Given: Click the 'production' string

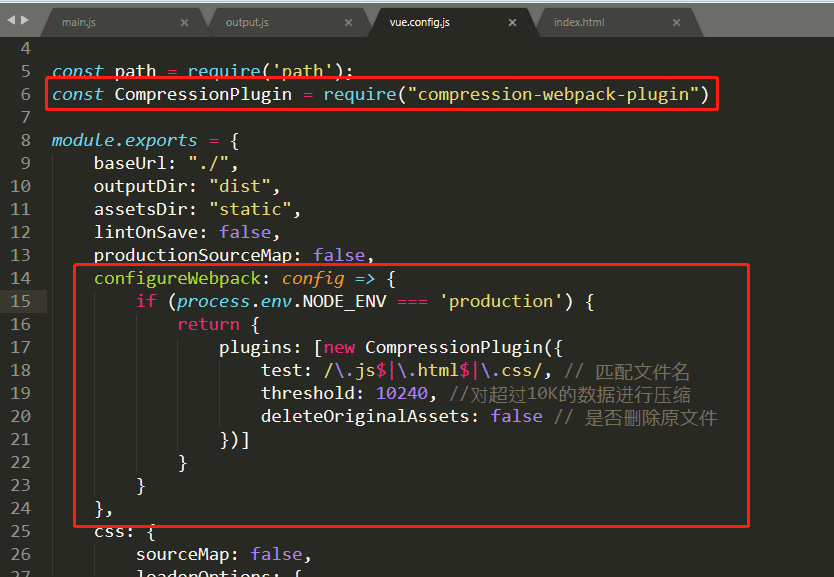Looking at the screenshot, I should 501,302.
